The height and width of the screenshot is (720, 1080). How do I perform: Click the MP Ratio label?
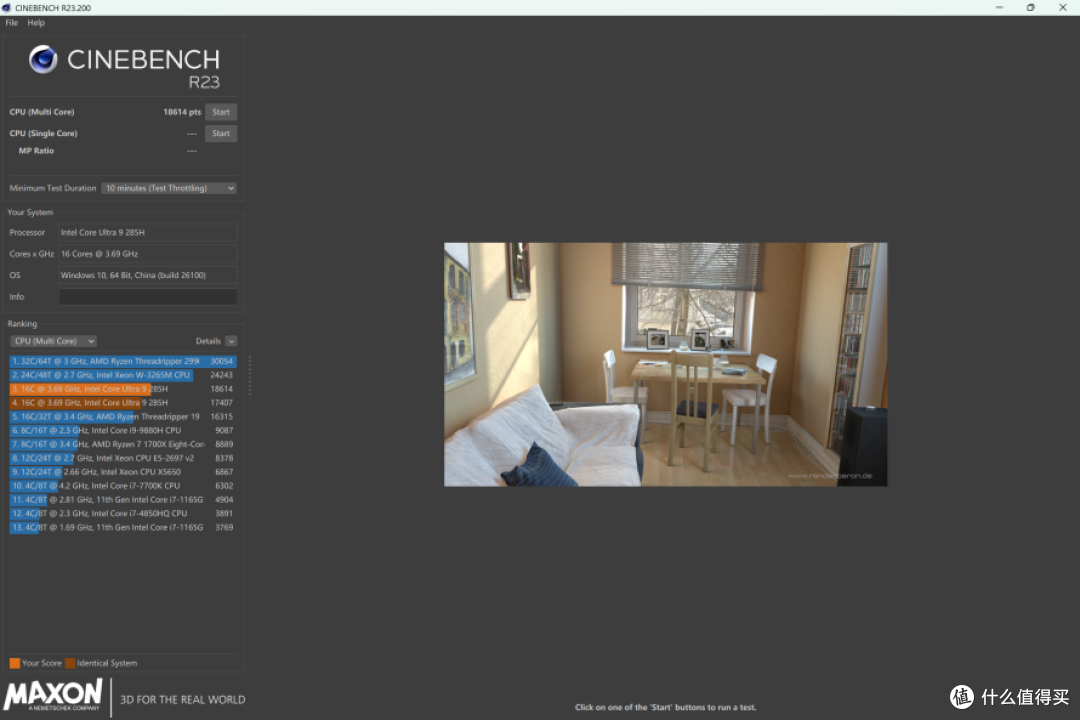tap(36, 151)
